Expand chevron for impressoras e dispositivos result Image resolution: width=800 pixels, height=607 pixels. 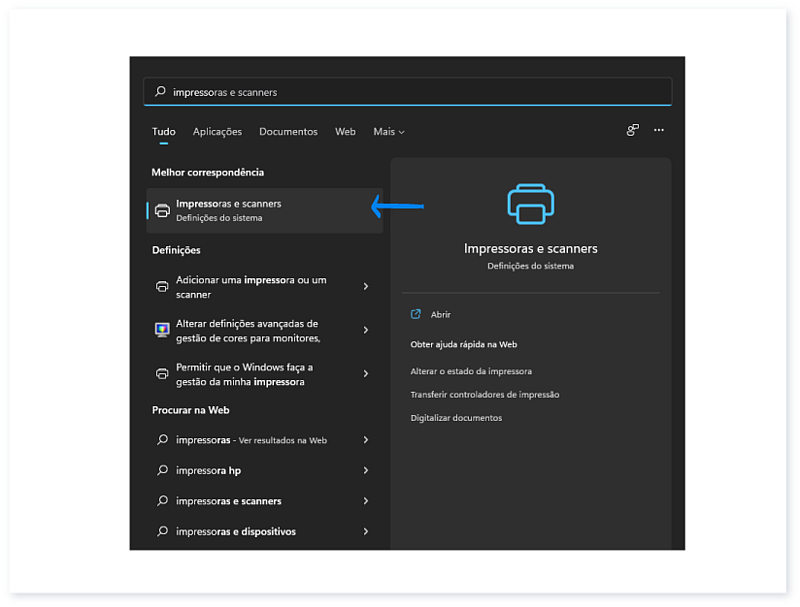(366, 532)
